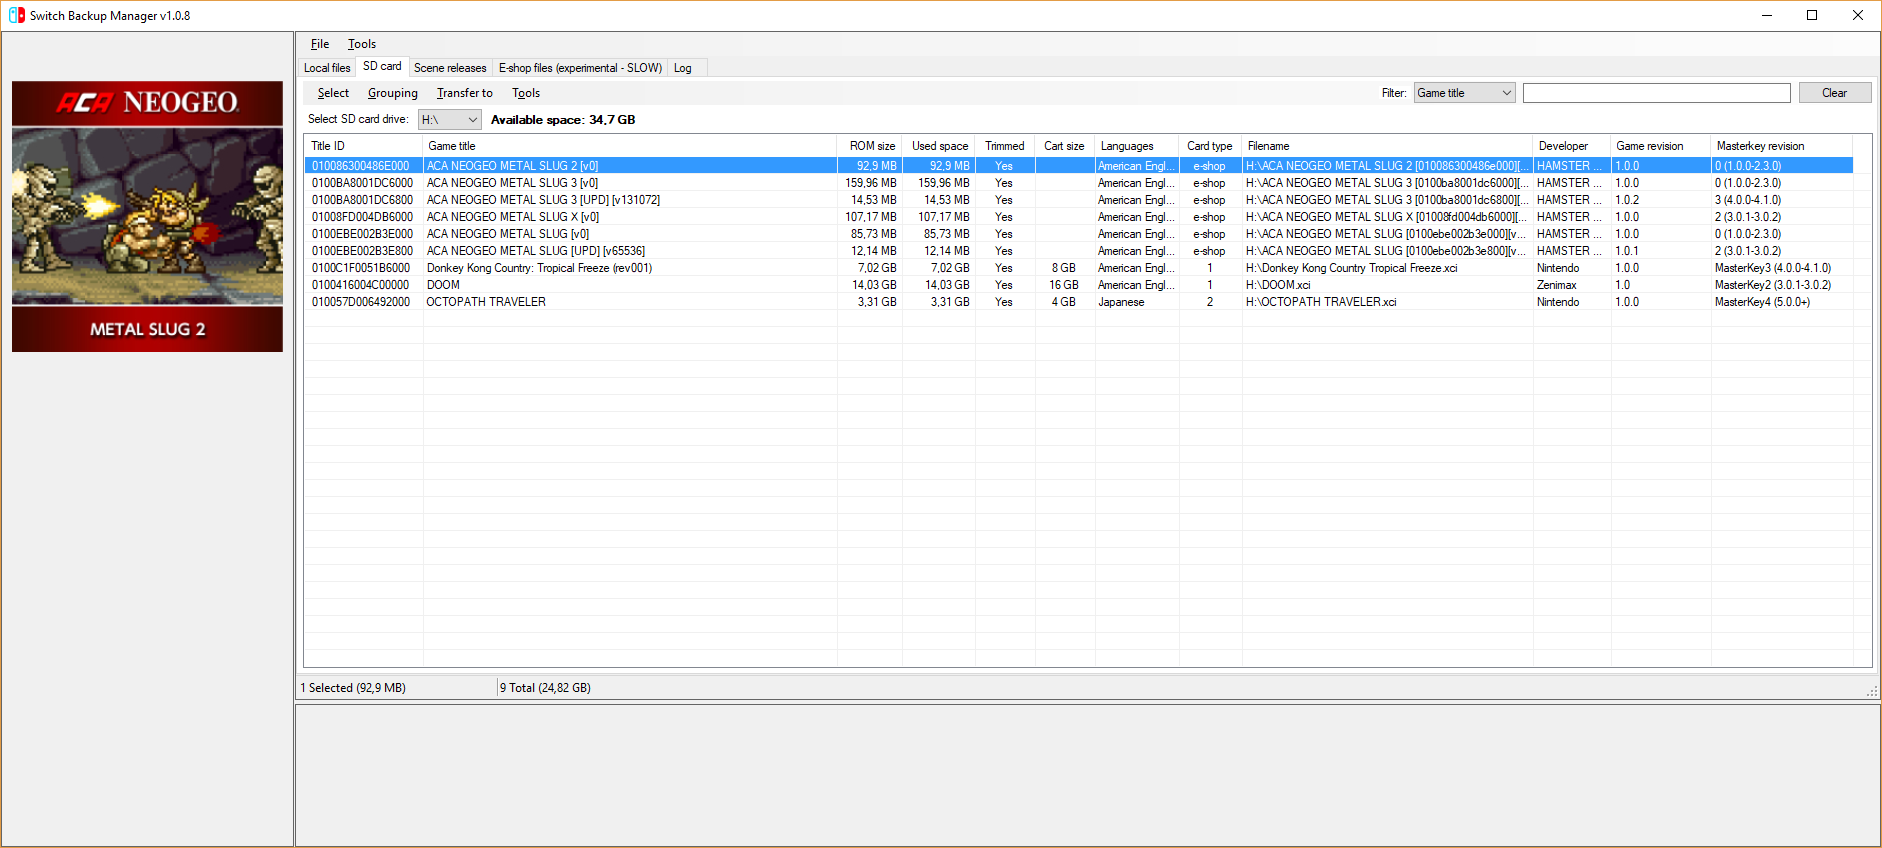The image size is (1882, 848).
Task: Click the Metal Slug 2 cover art thumbnail
Action: [147, 216]
